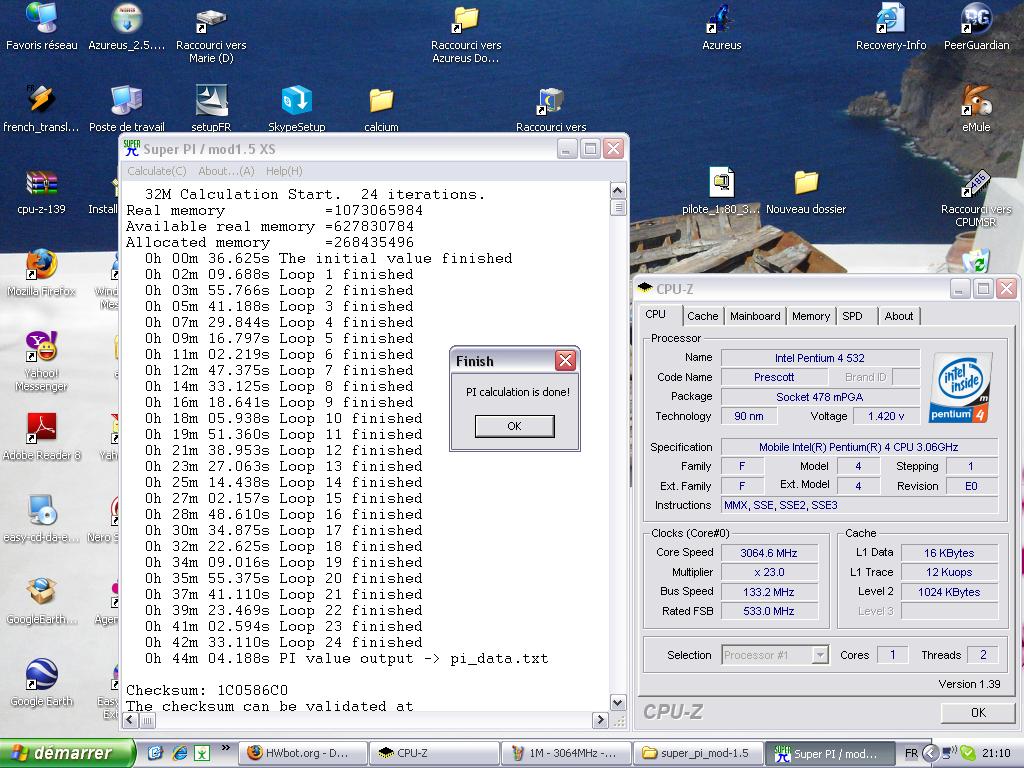
Task: Open the Raccourci vers Marie (D) shortcut
Action: coord(211,34)
